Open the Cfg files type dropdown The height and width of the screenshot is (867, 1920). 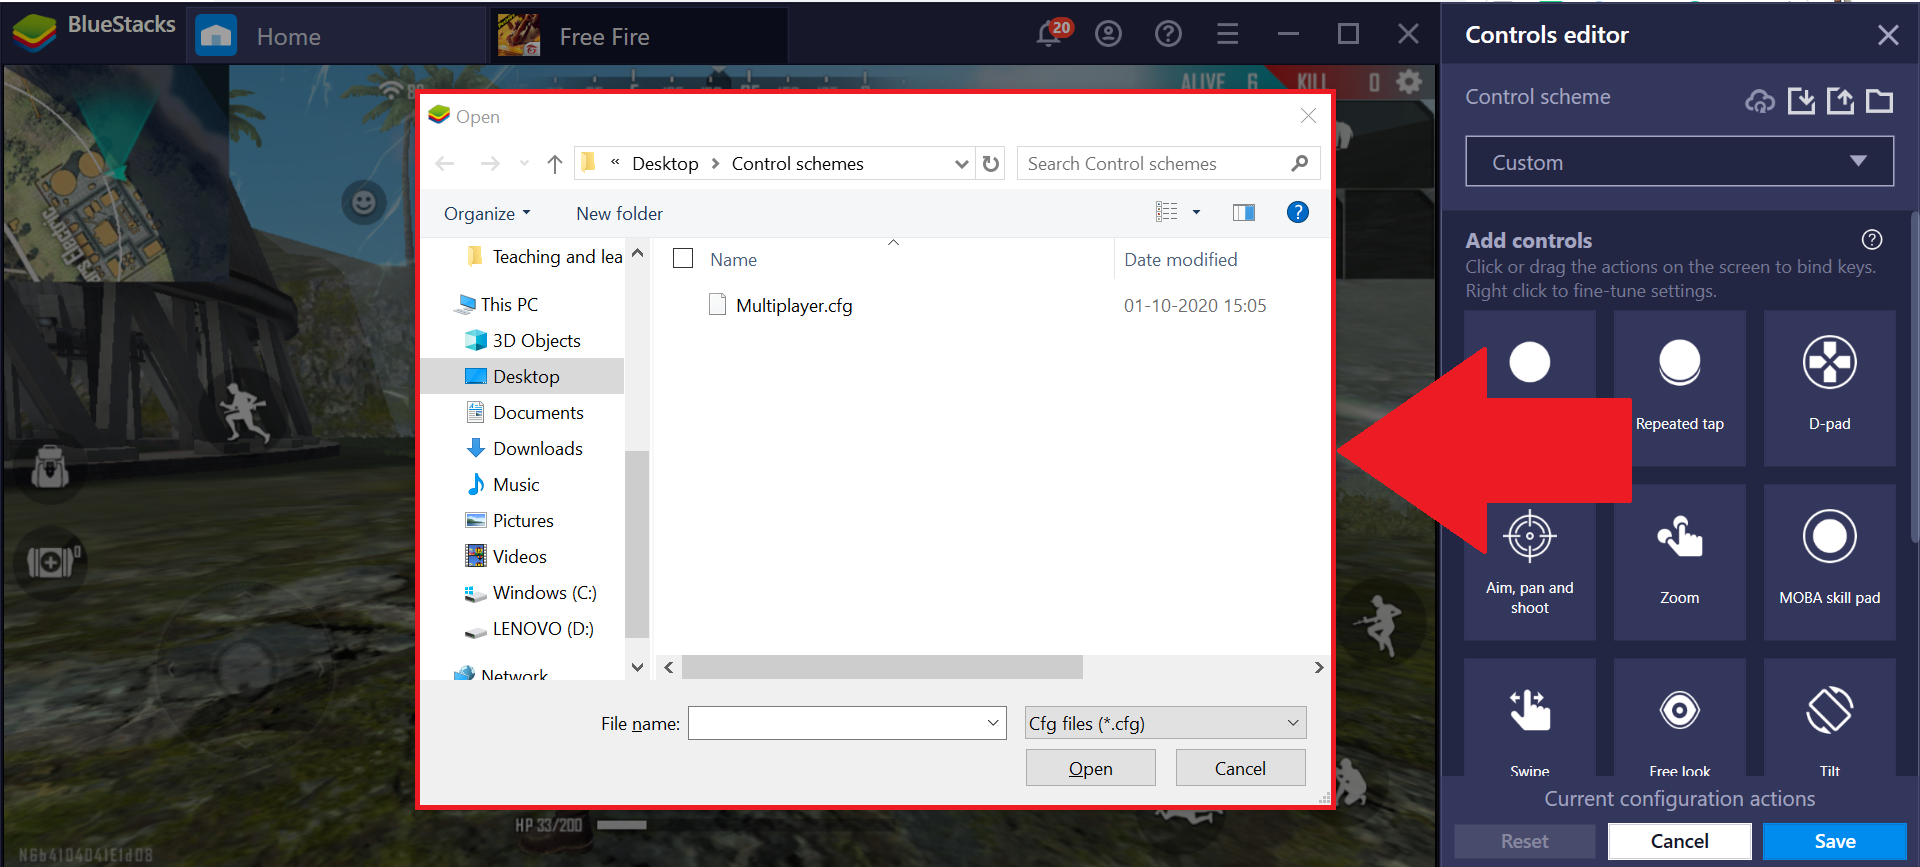(x=1166, y=723)
